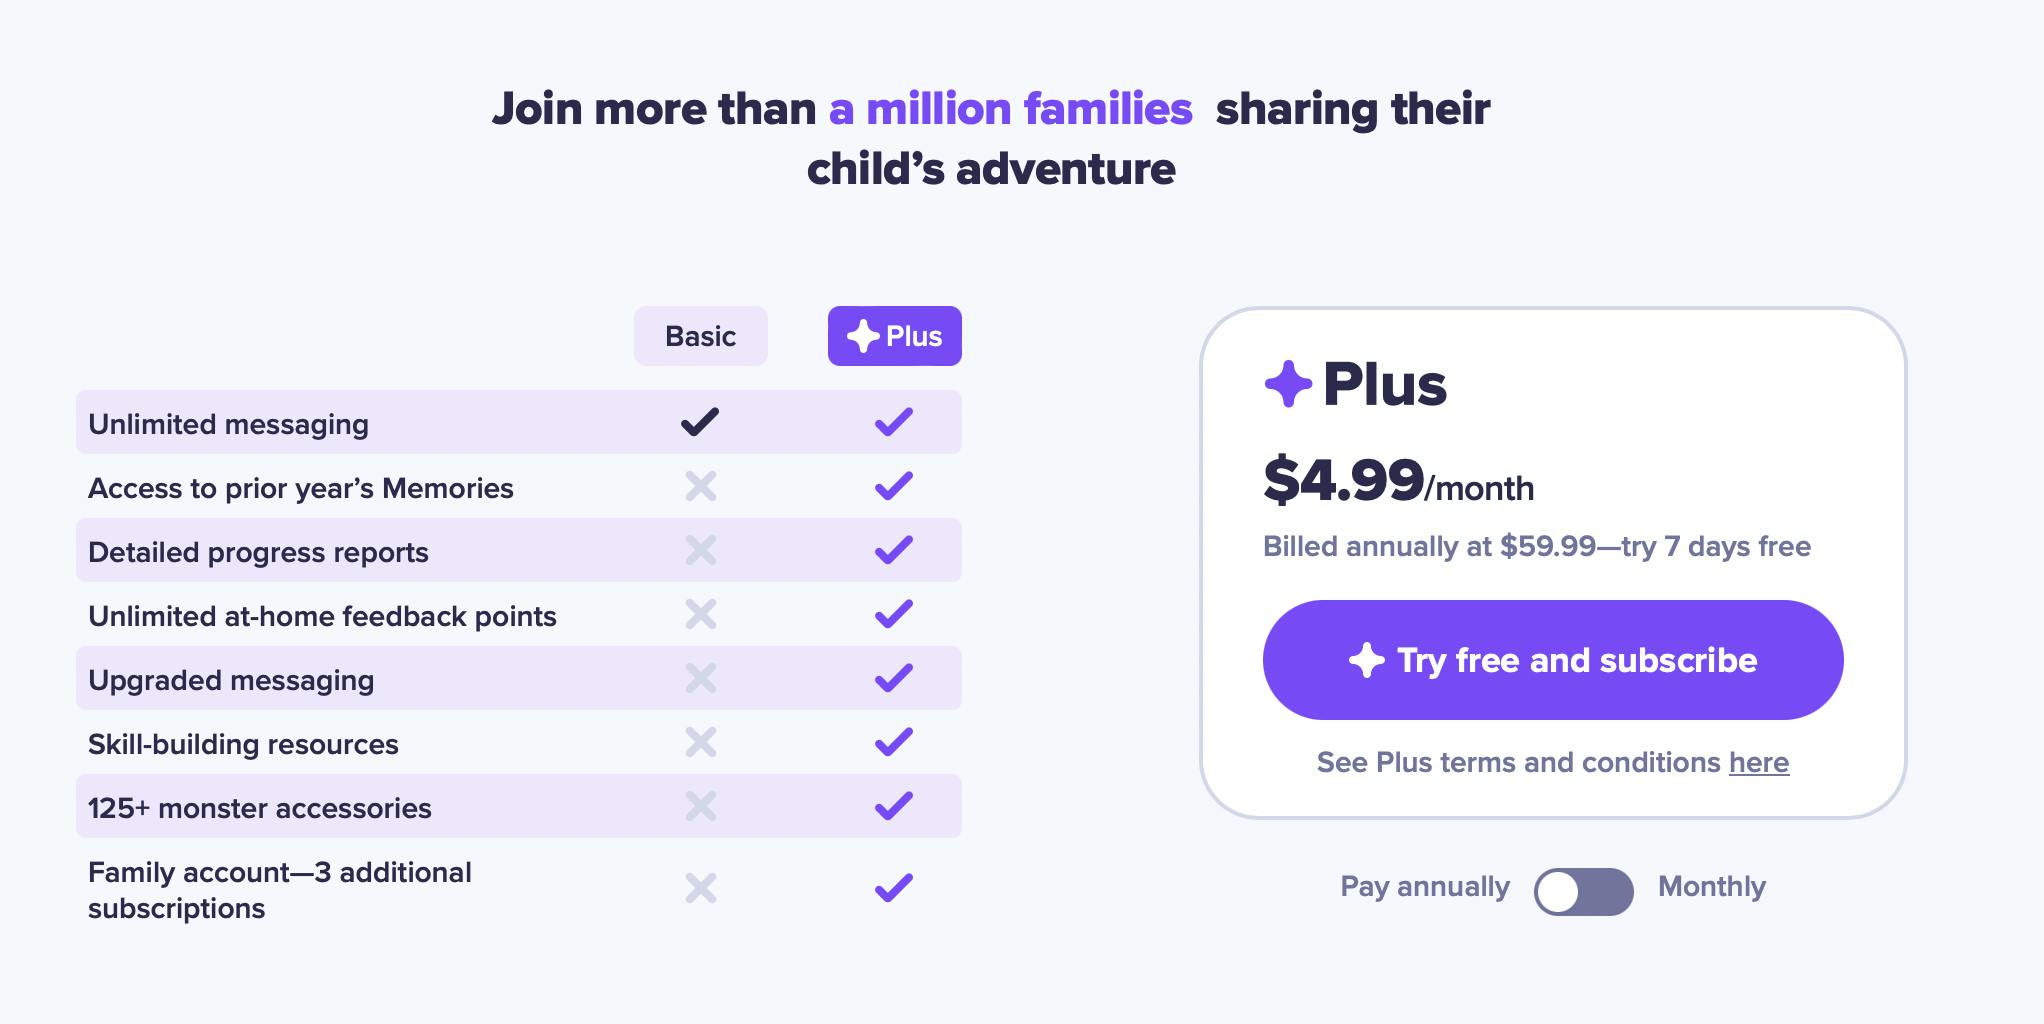Click the Plus checkmark for Detailed progress reports
Screen dimensions: 2044x1024
tap(893, 550)
